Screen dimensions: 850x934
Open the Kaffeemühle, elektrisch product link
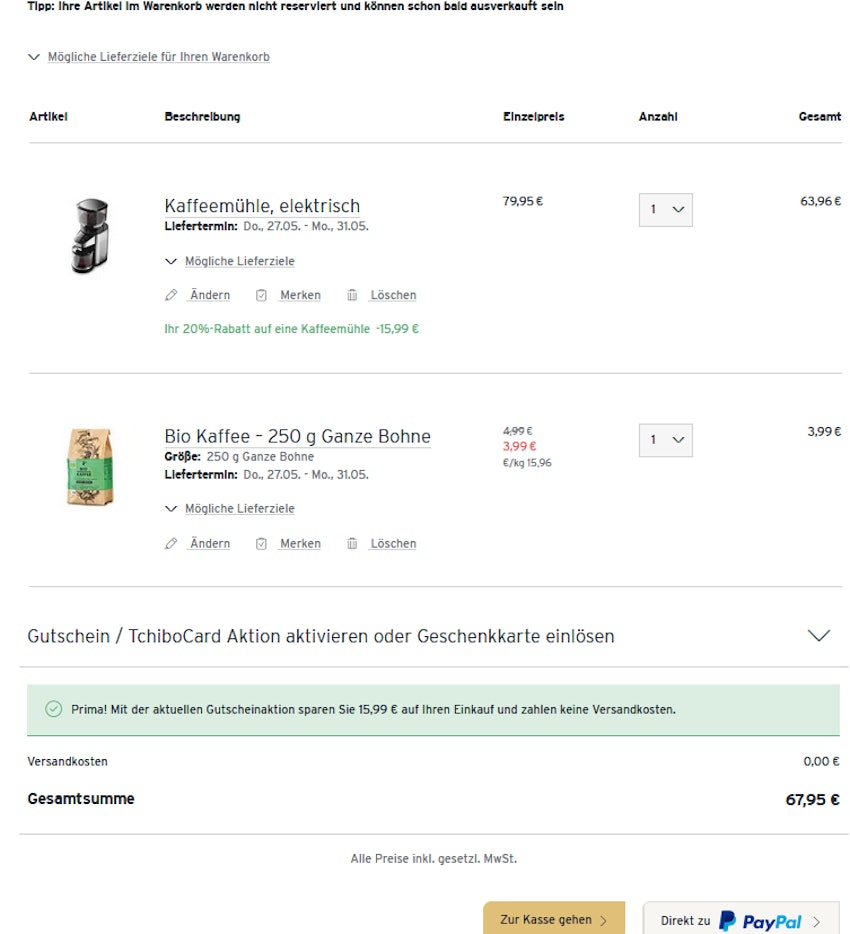(x=262, y=206)
